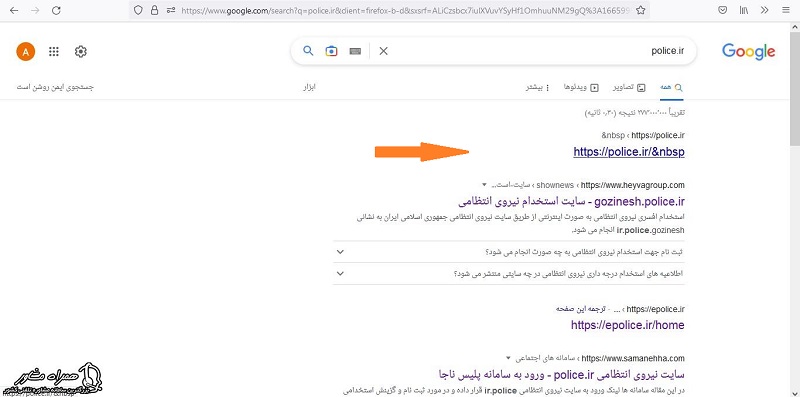Clear the search box with the X
Image resolution: width=800 pixels, height=397 pixels.
point(384,51)
